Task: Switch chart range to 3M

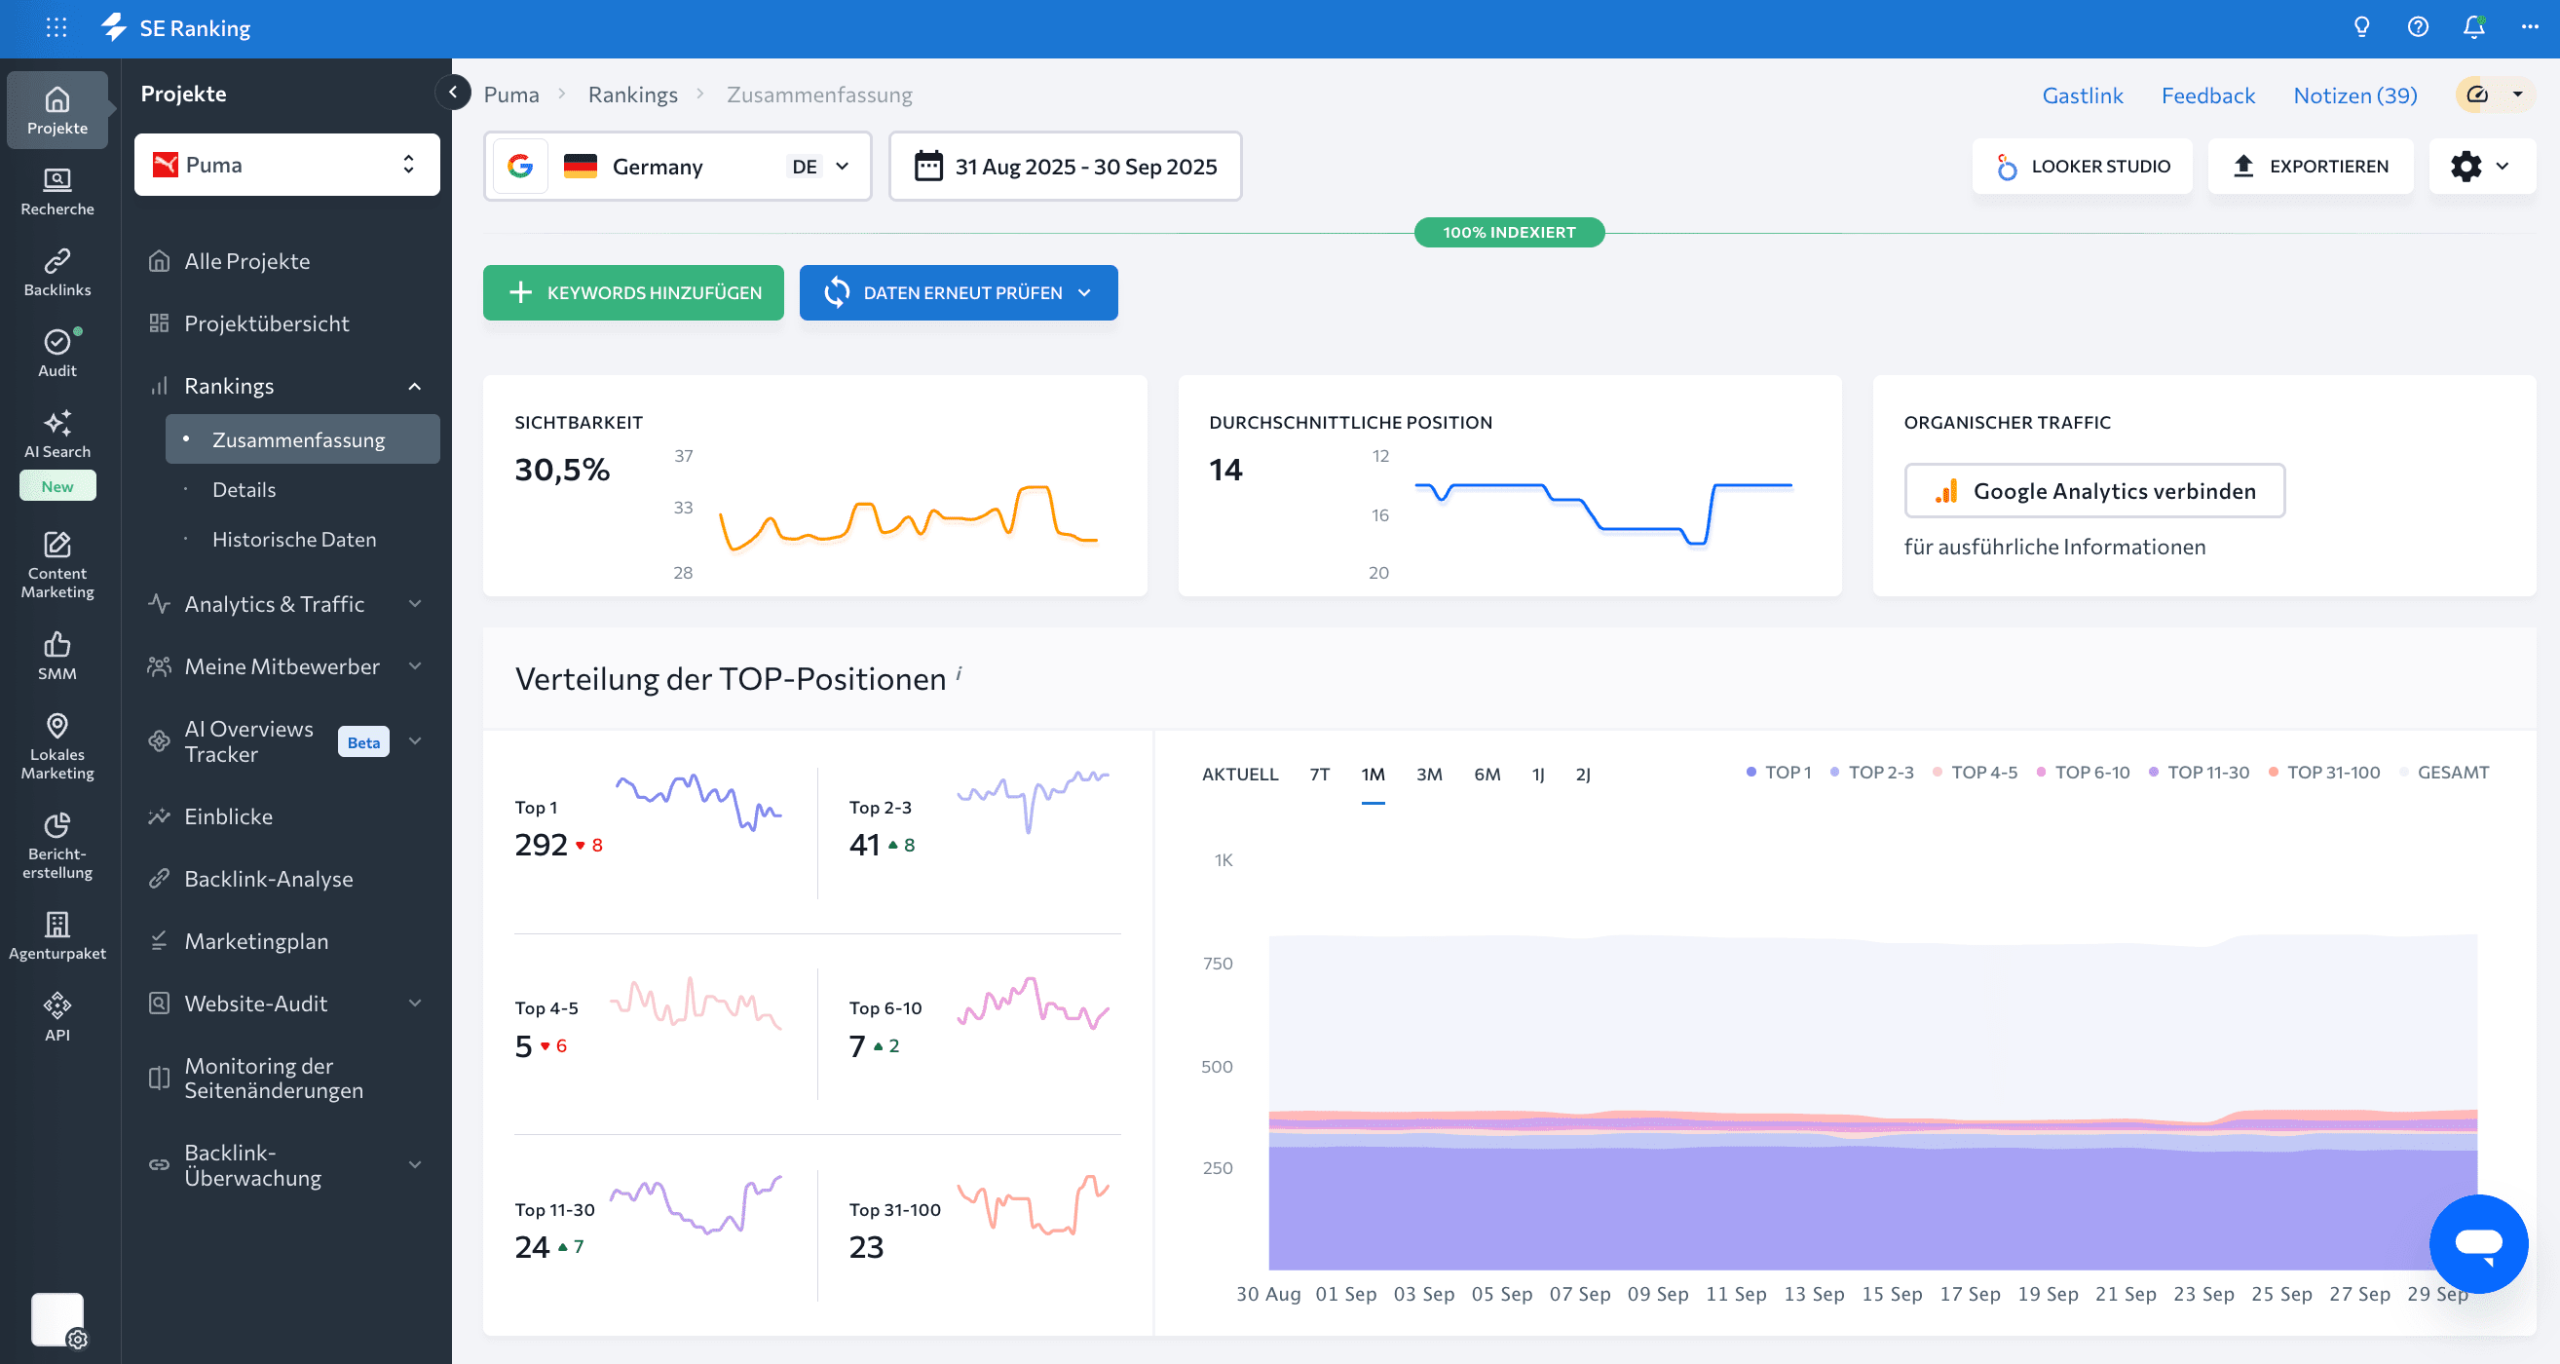Action: [x=1429, y=774]
